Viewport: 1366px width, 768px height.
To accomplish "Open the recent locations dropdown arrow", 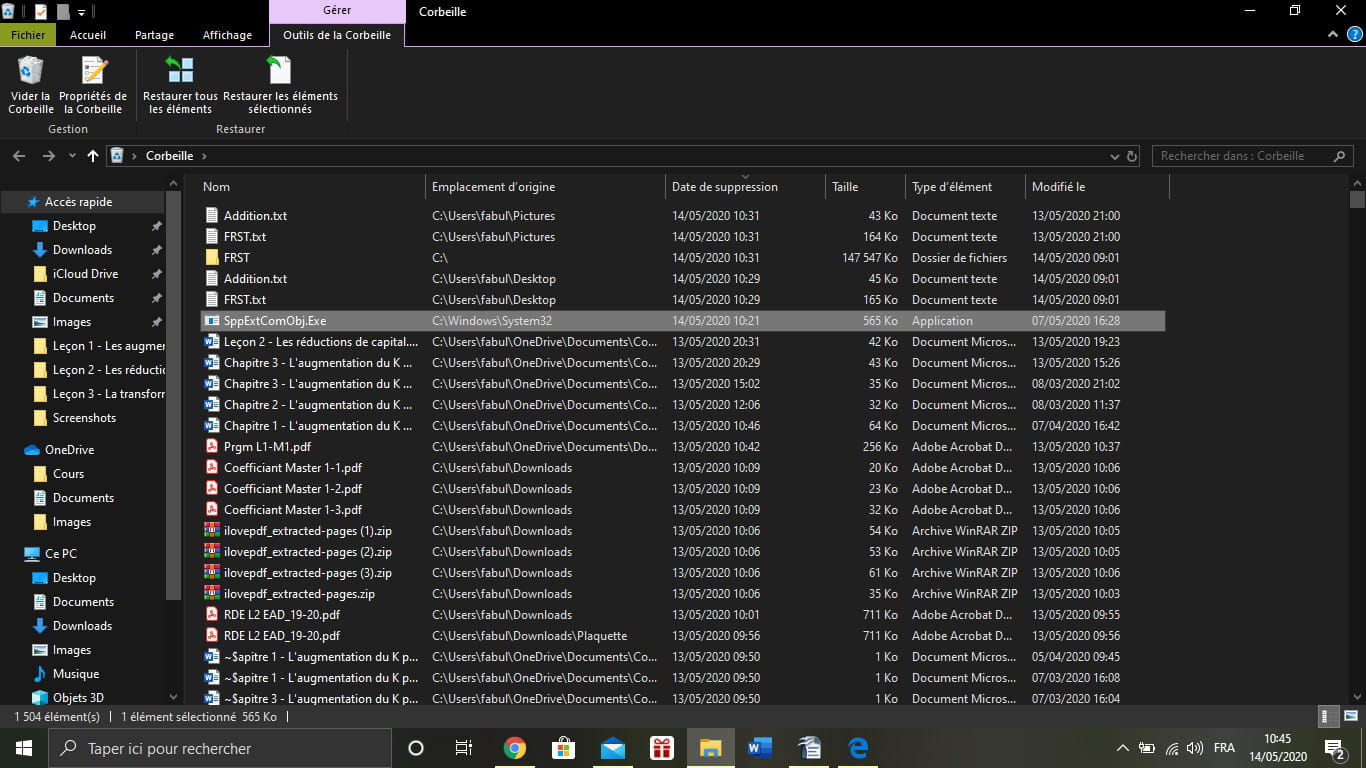I will pos(72,157).
